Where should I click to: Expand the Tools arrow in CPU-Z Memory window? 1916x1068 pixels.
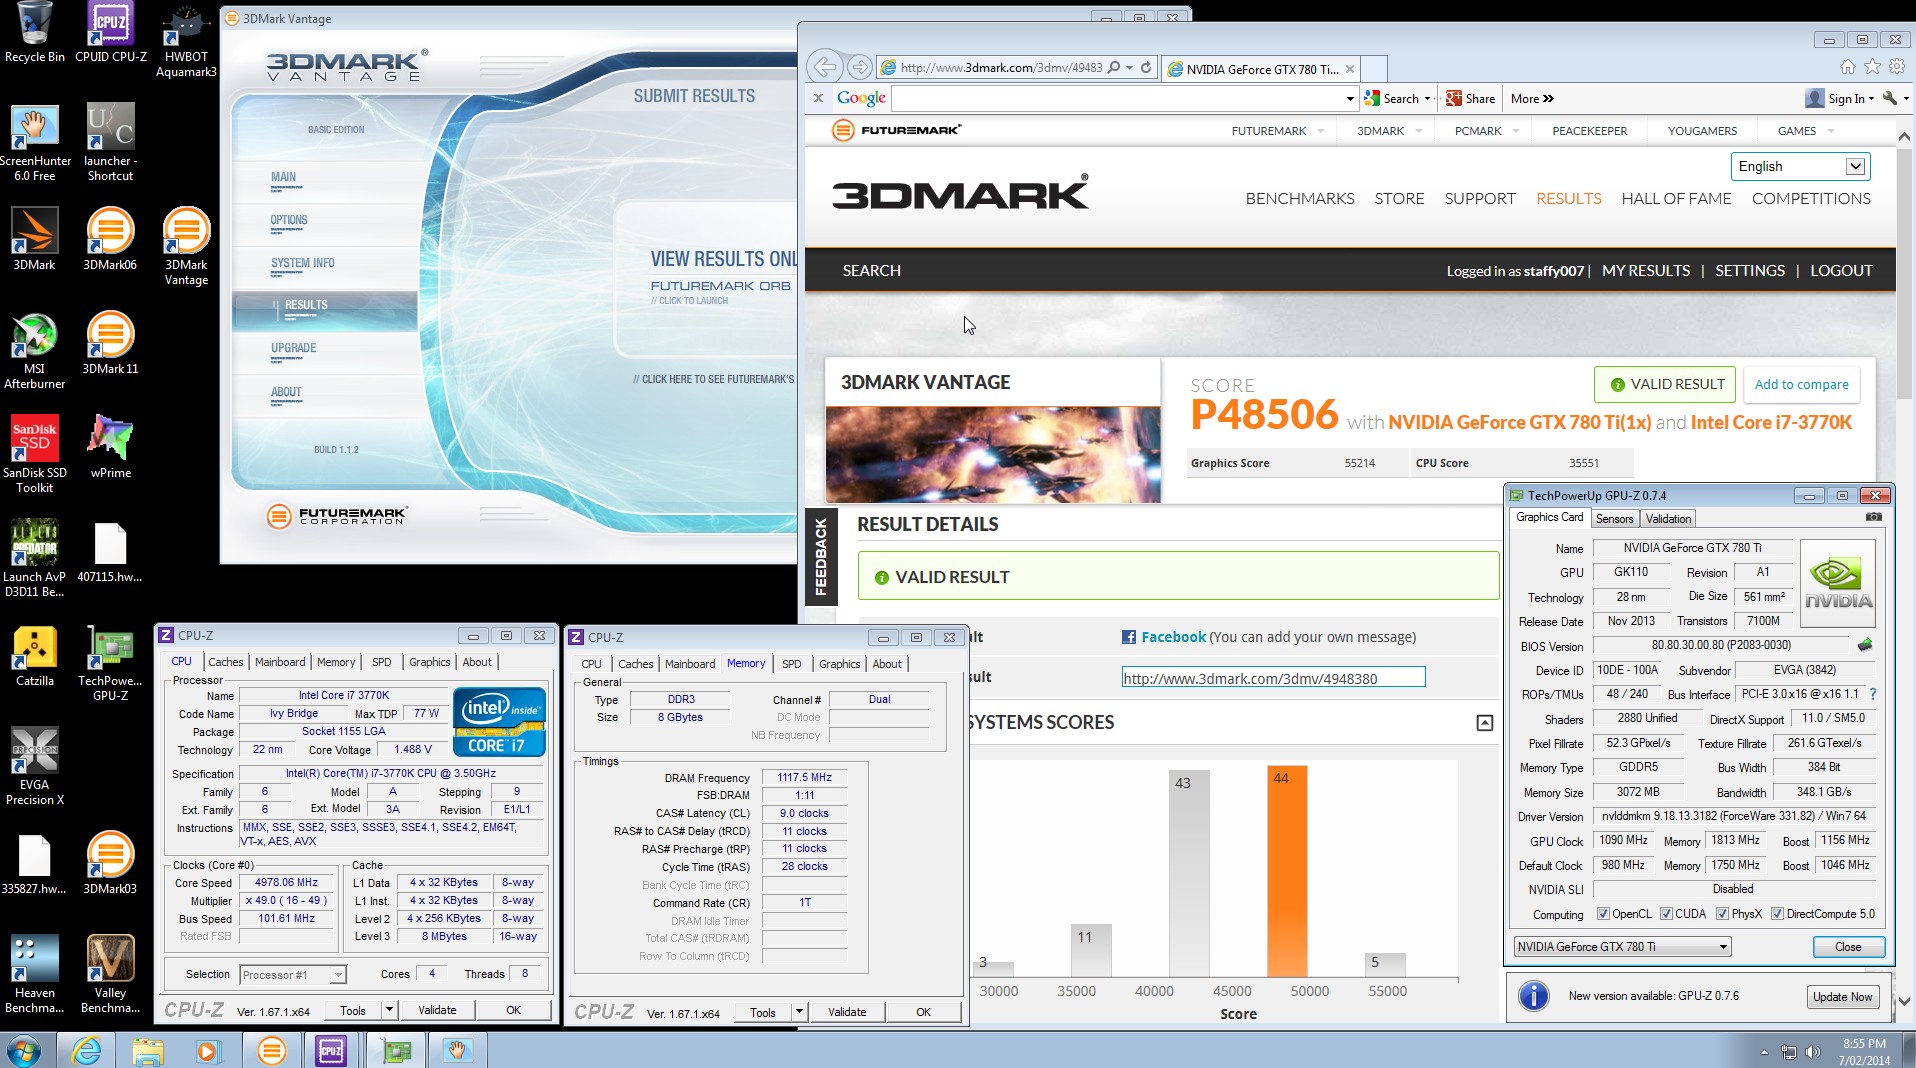(799, 1012)
